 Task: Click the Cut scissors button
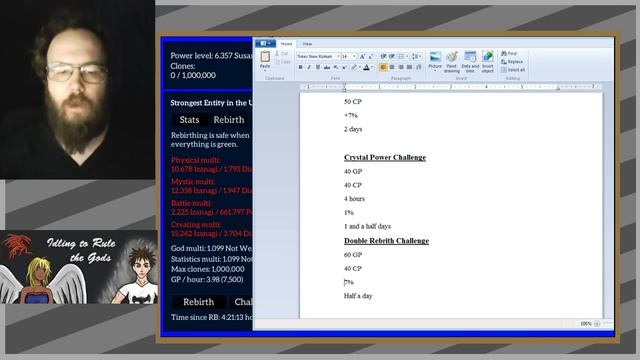tap(282, 53)
